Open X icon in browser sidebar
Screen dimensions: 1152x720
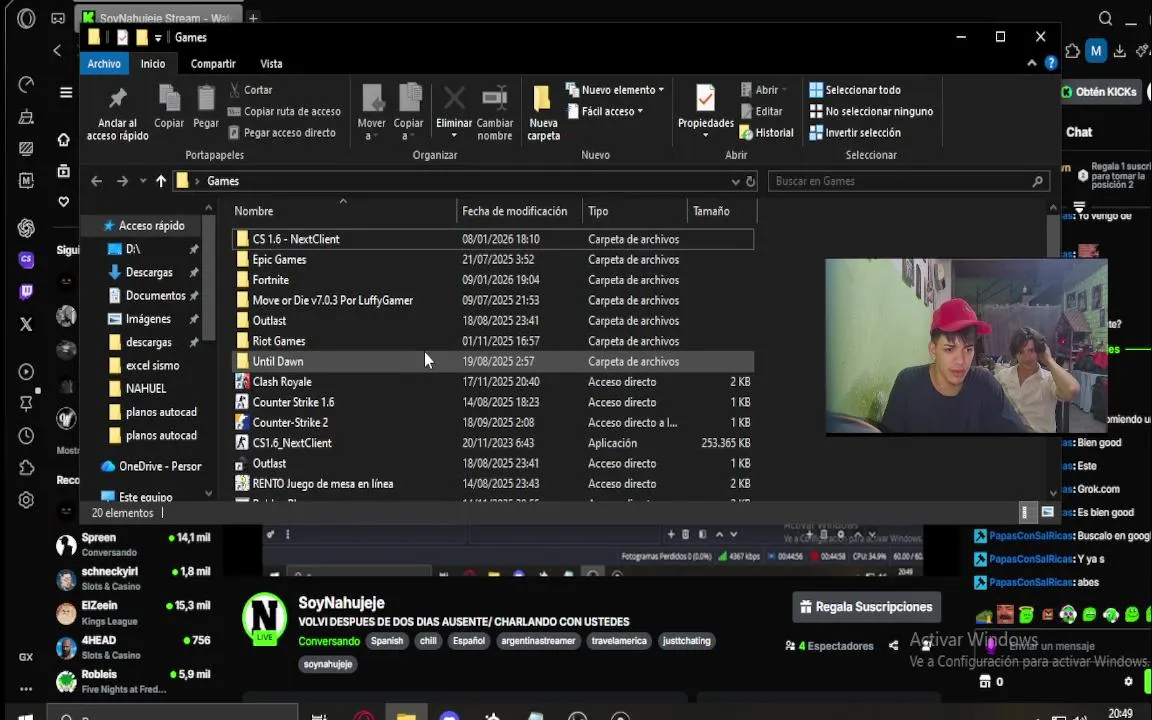click(x=26, y=324)
